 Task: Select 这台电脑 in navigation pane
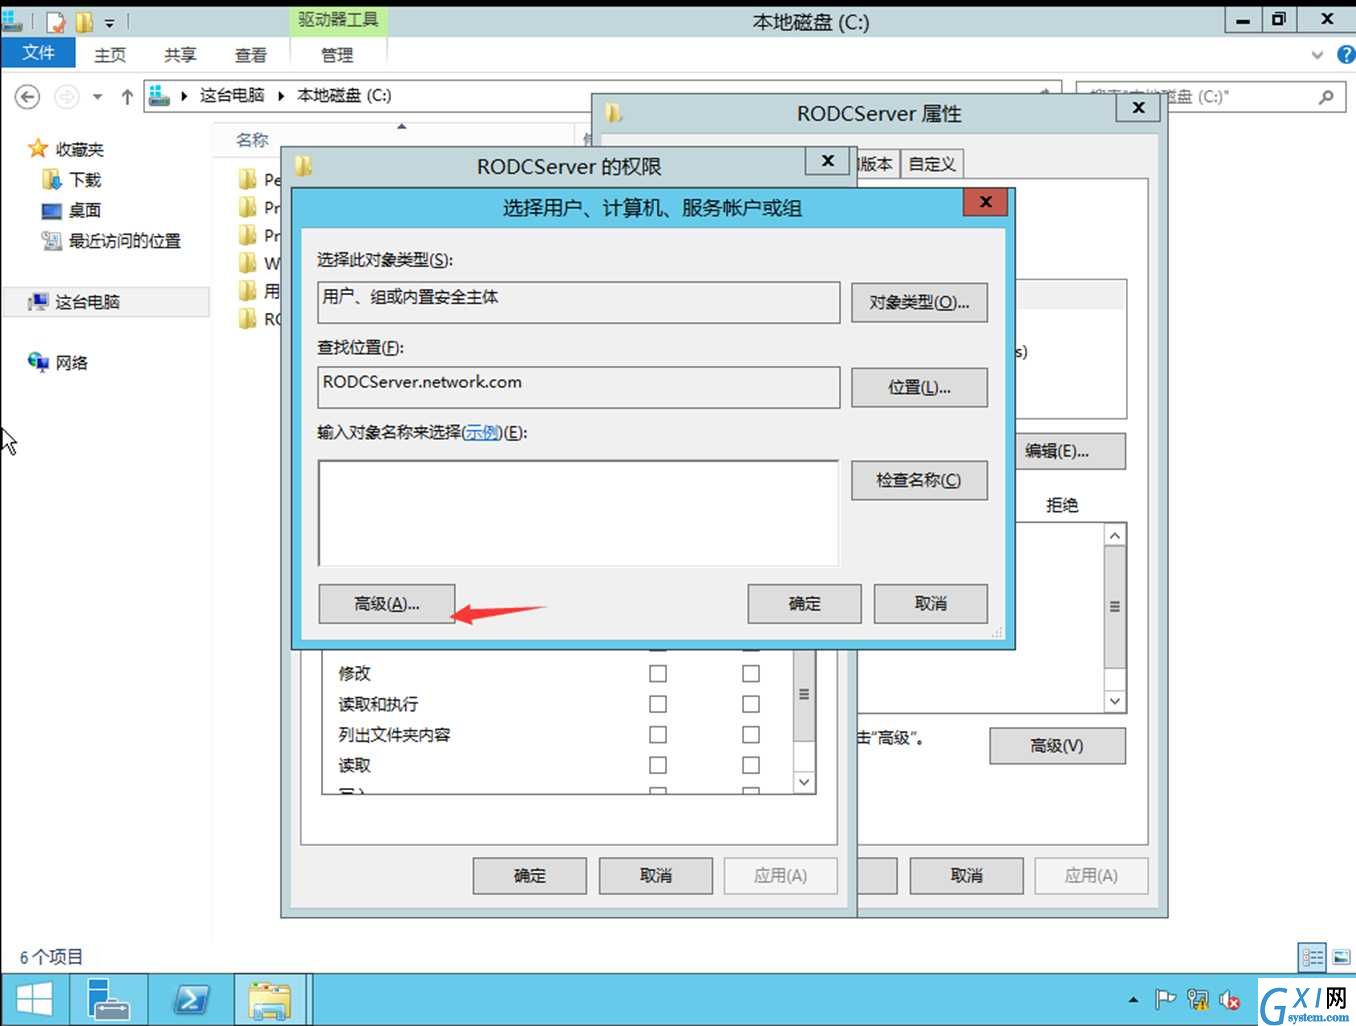pyautogui.click(x=87, y=302)
